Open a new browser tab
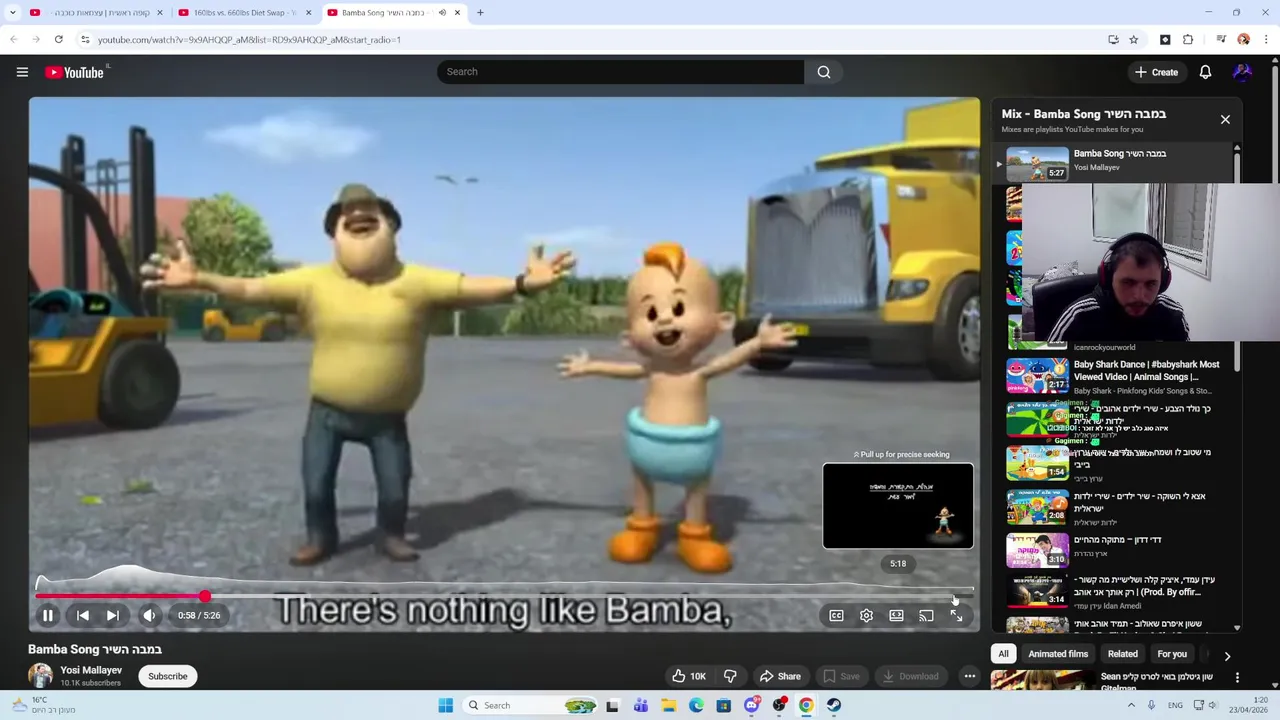This screenshot has height=720, width=1280. tap(480, 13)
